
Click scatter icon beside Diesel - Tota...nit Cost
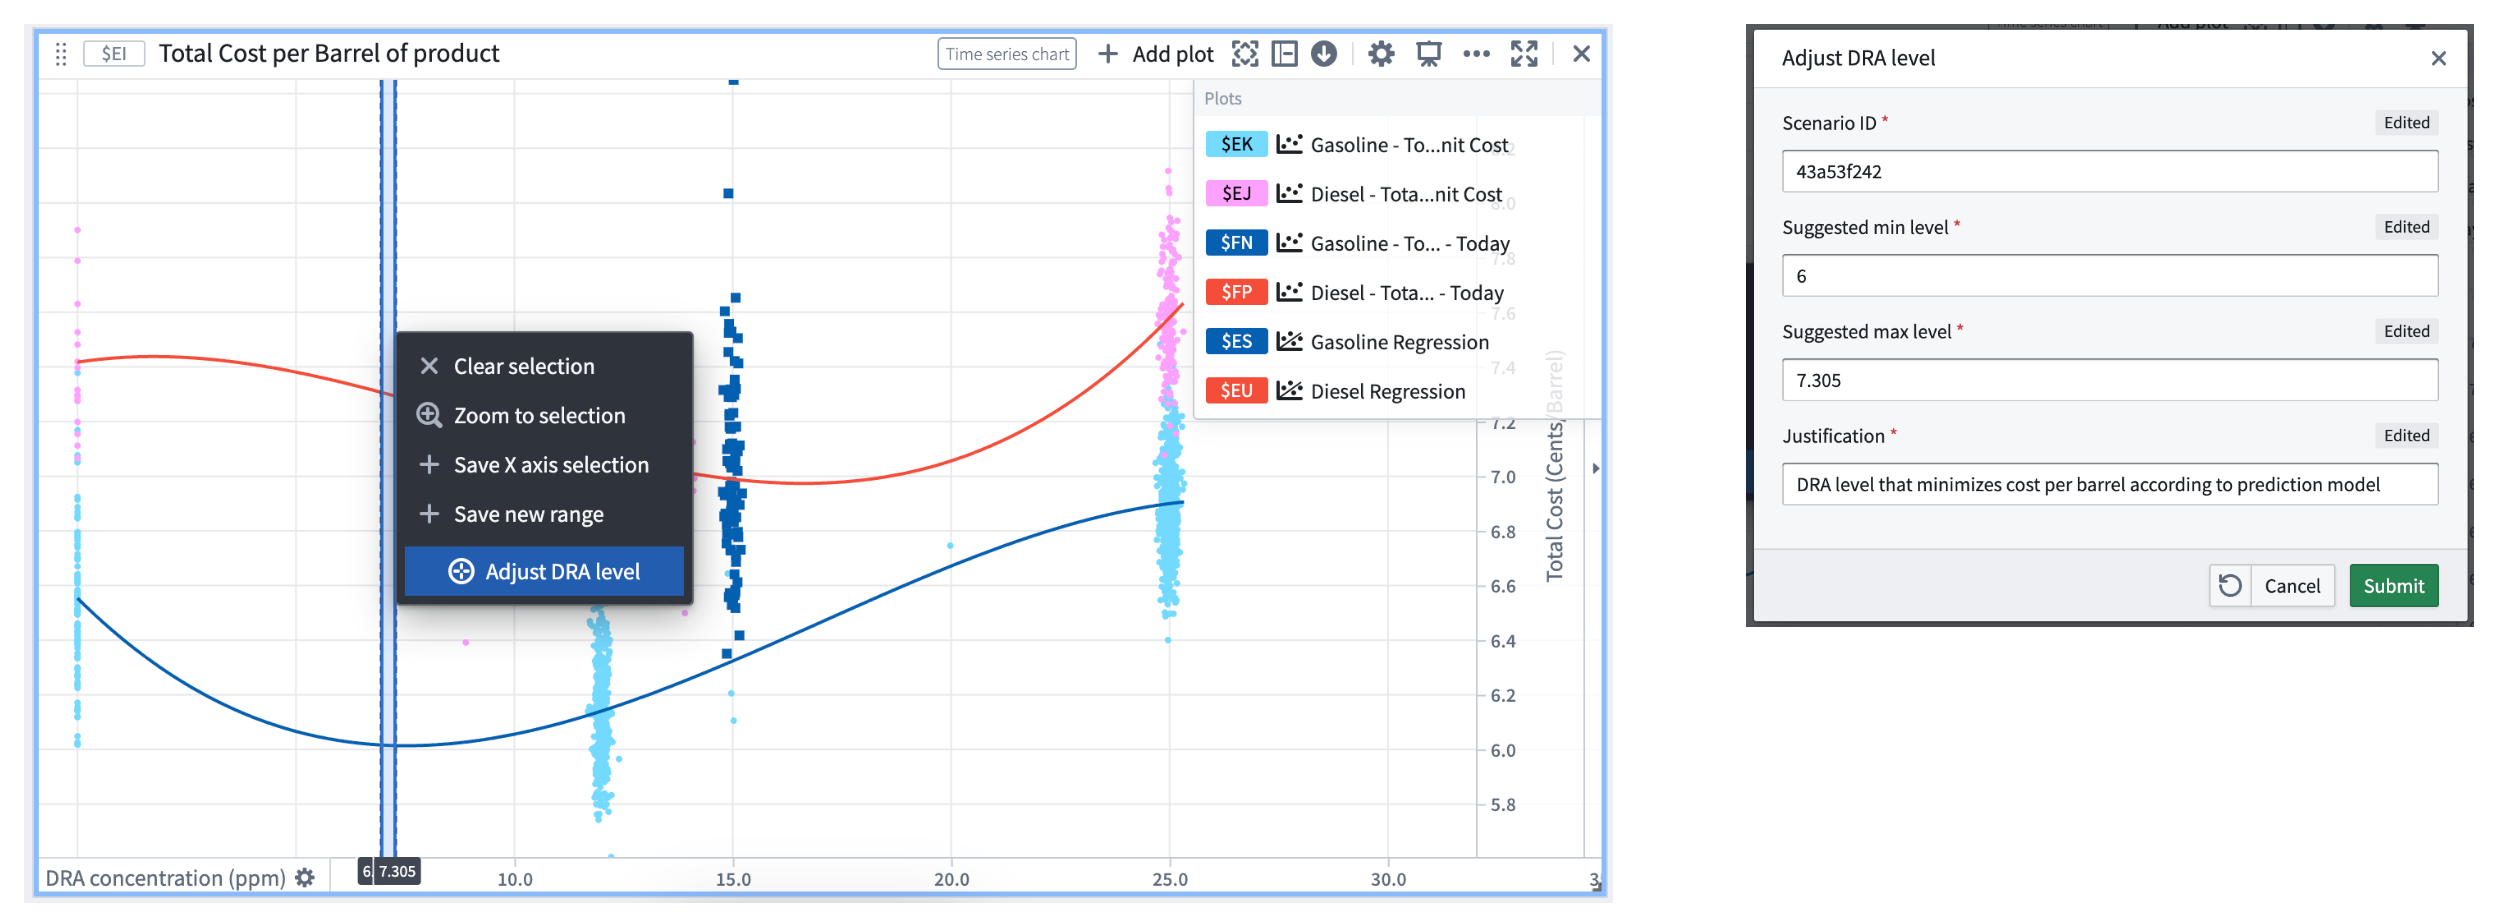[1290, 193]
